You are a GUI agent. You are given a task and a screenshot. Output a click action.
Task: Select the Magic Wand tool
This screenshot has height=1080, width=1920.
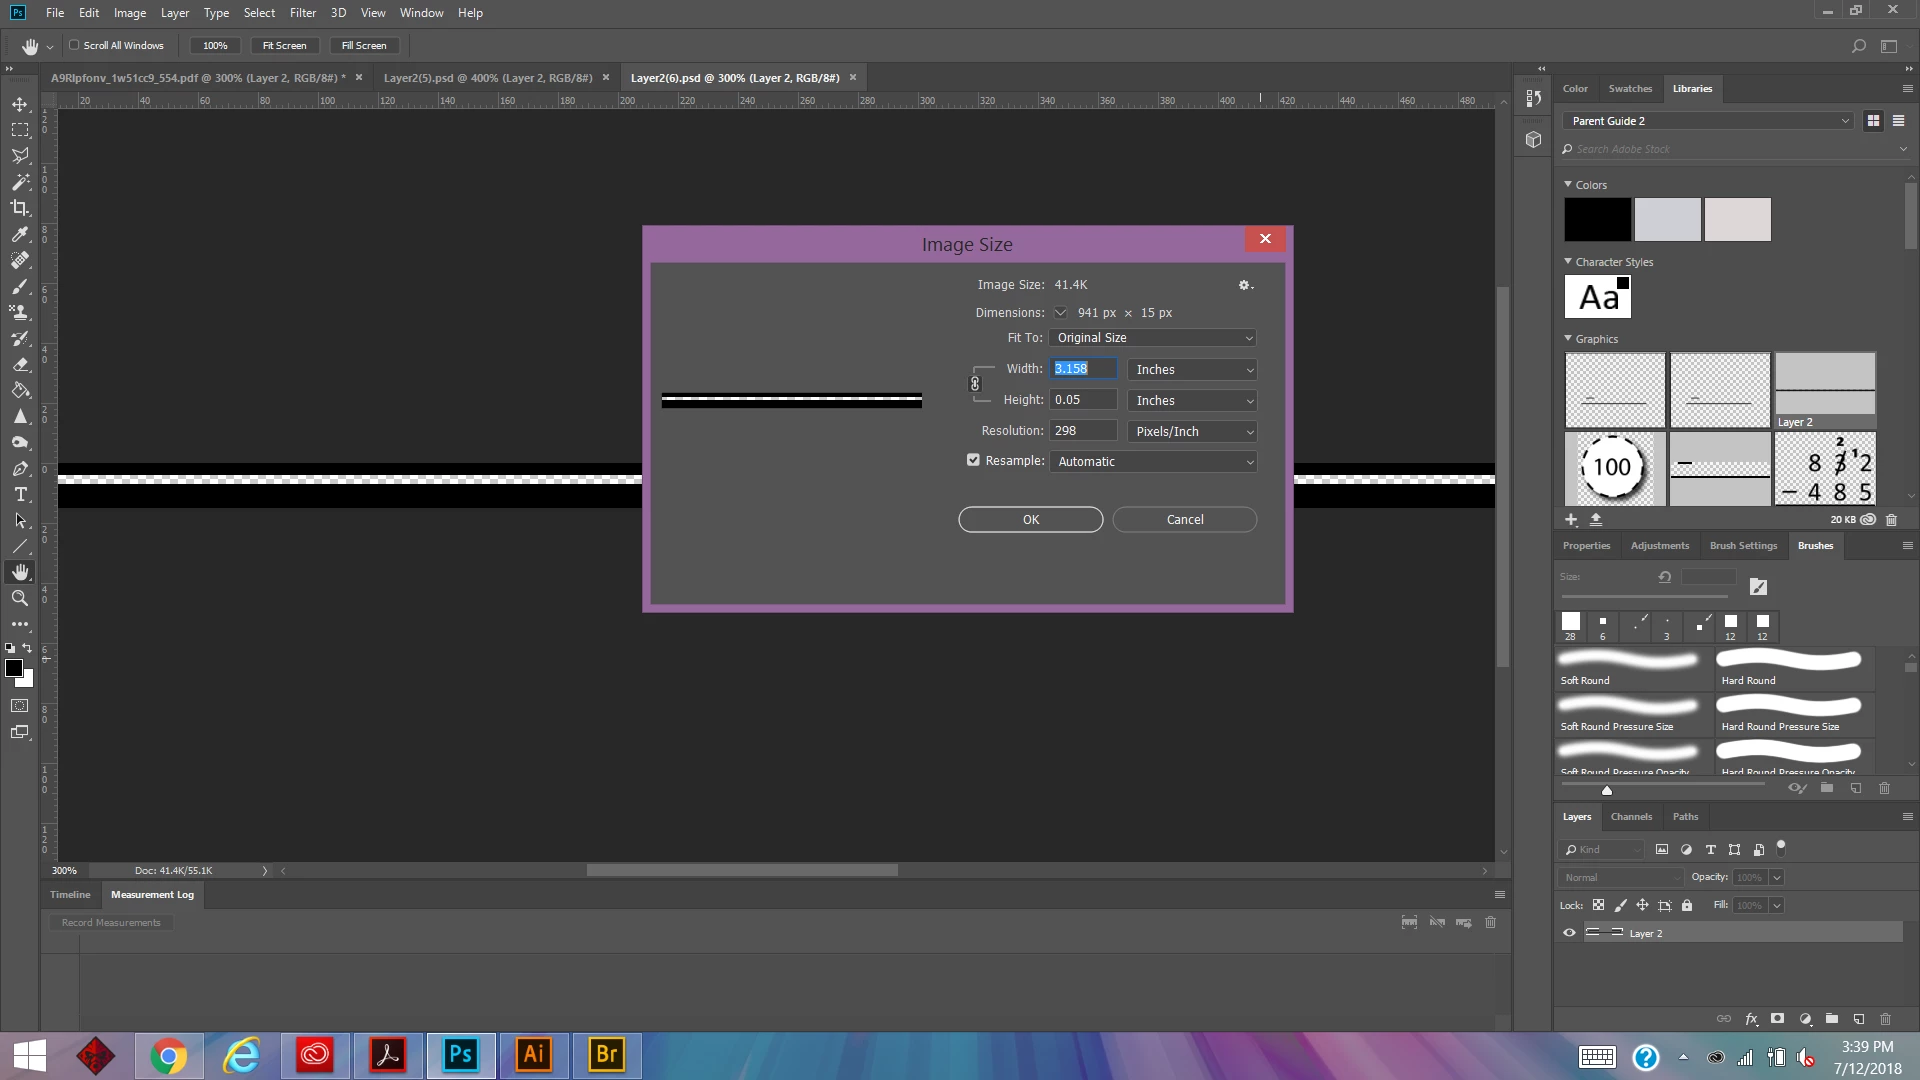pos(20,182)
